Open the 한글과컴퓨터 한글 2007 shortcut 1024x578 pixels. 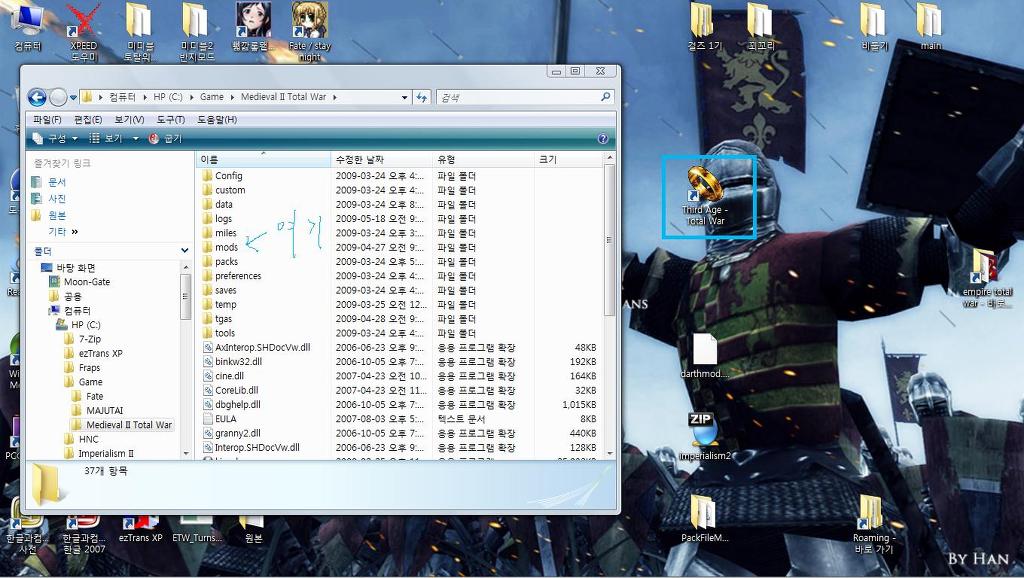pyautogui.click(x=84, y=536)
